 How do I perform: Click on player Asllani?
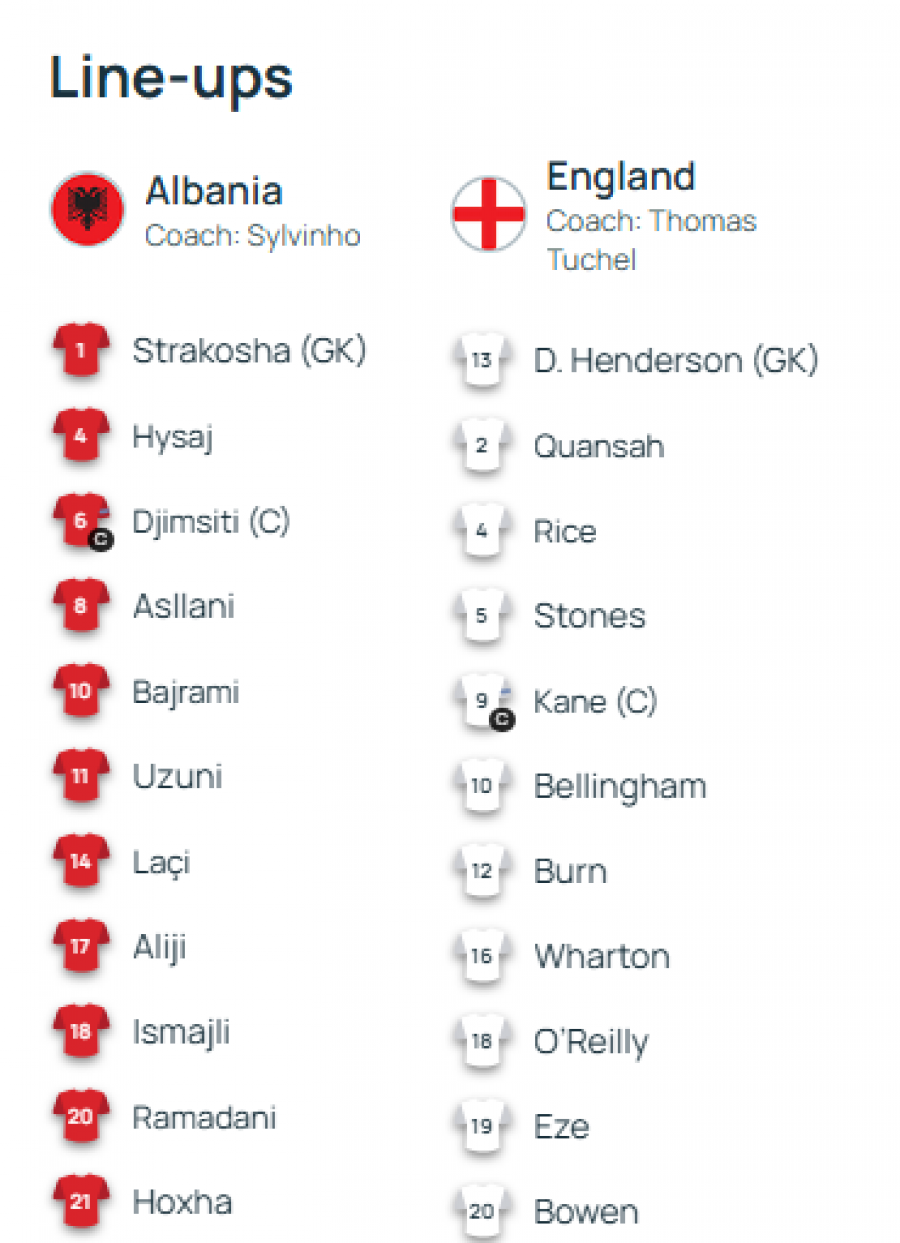click(x=183, y=606)
